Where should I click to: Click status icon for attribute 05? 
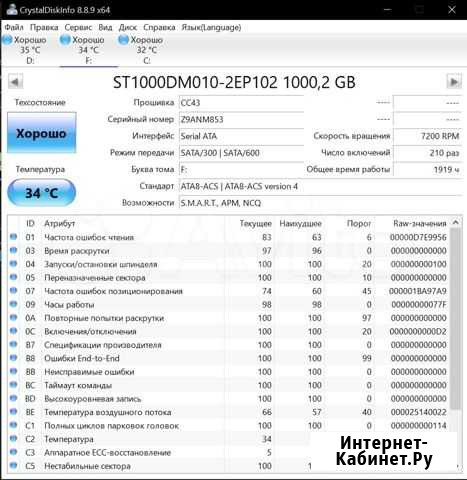tap(13, 277)
